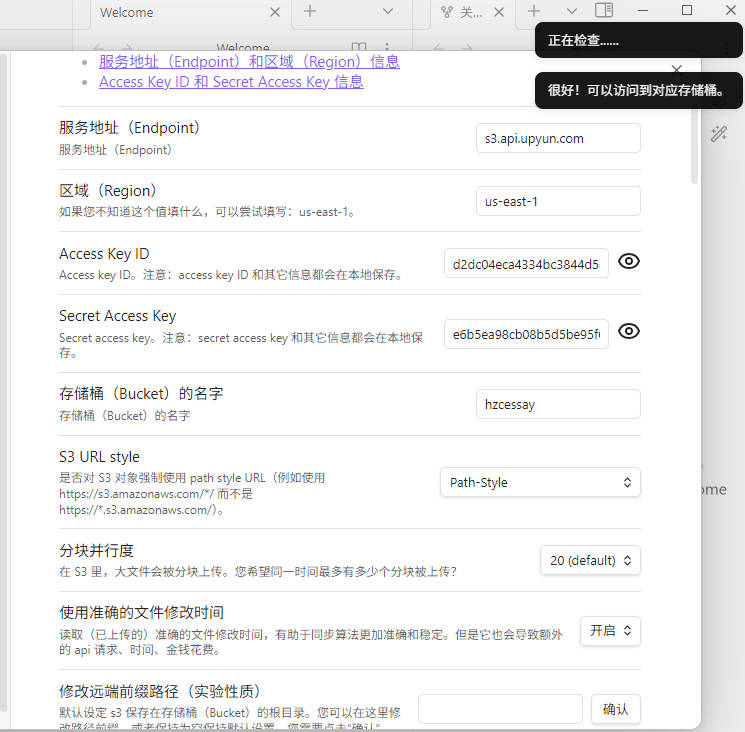Screen dimensions: 745x732
Task: Click the S3 URL style setting title
Action: (99, 457)
